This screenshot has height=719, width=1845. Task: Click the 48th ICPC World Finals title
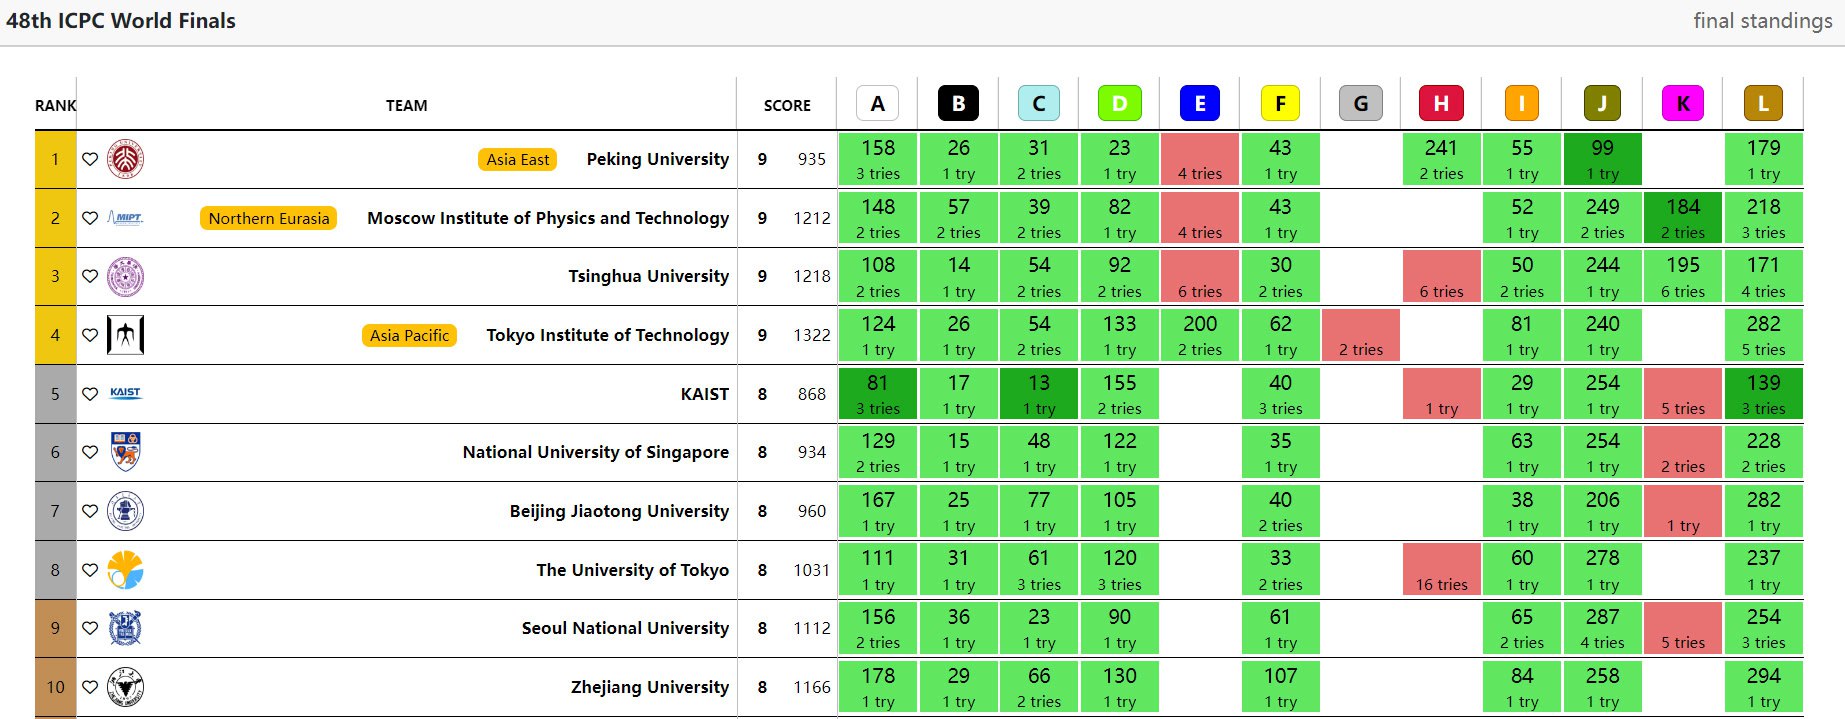(x=121, y=21)
